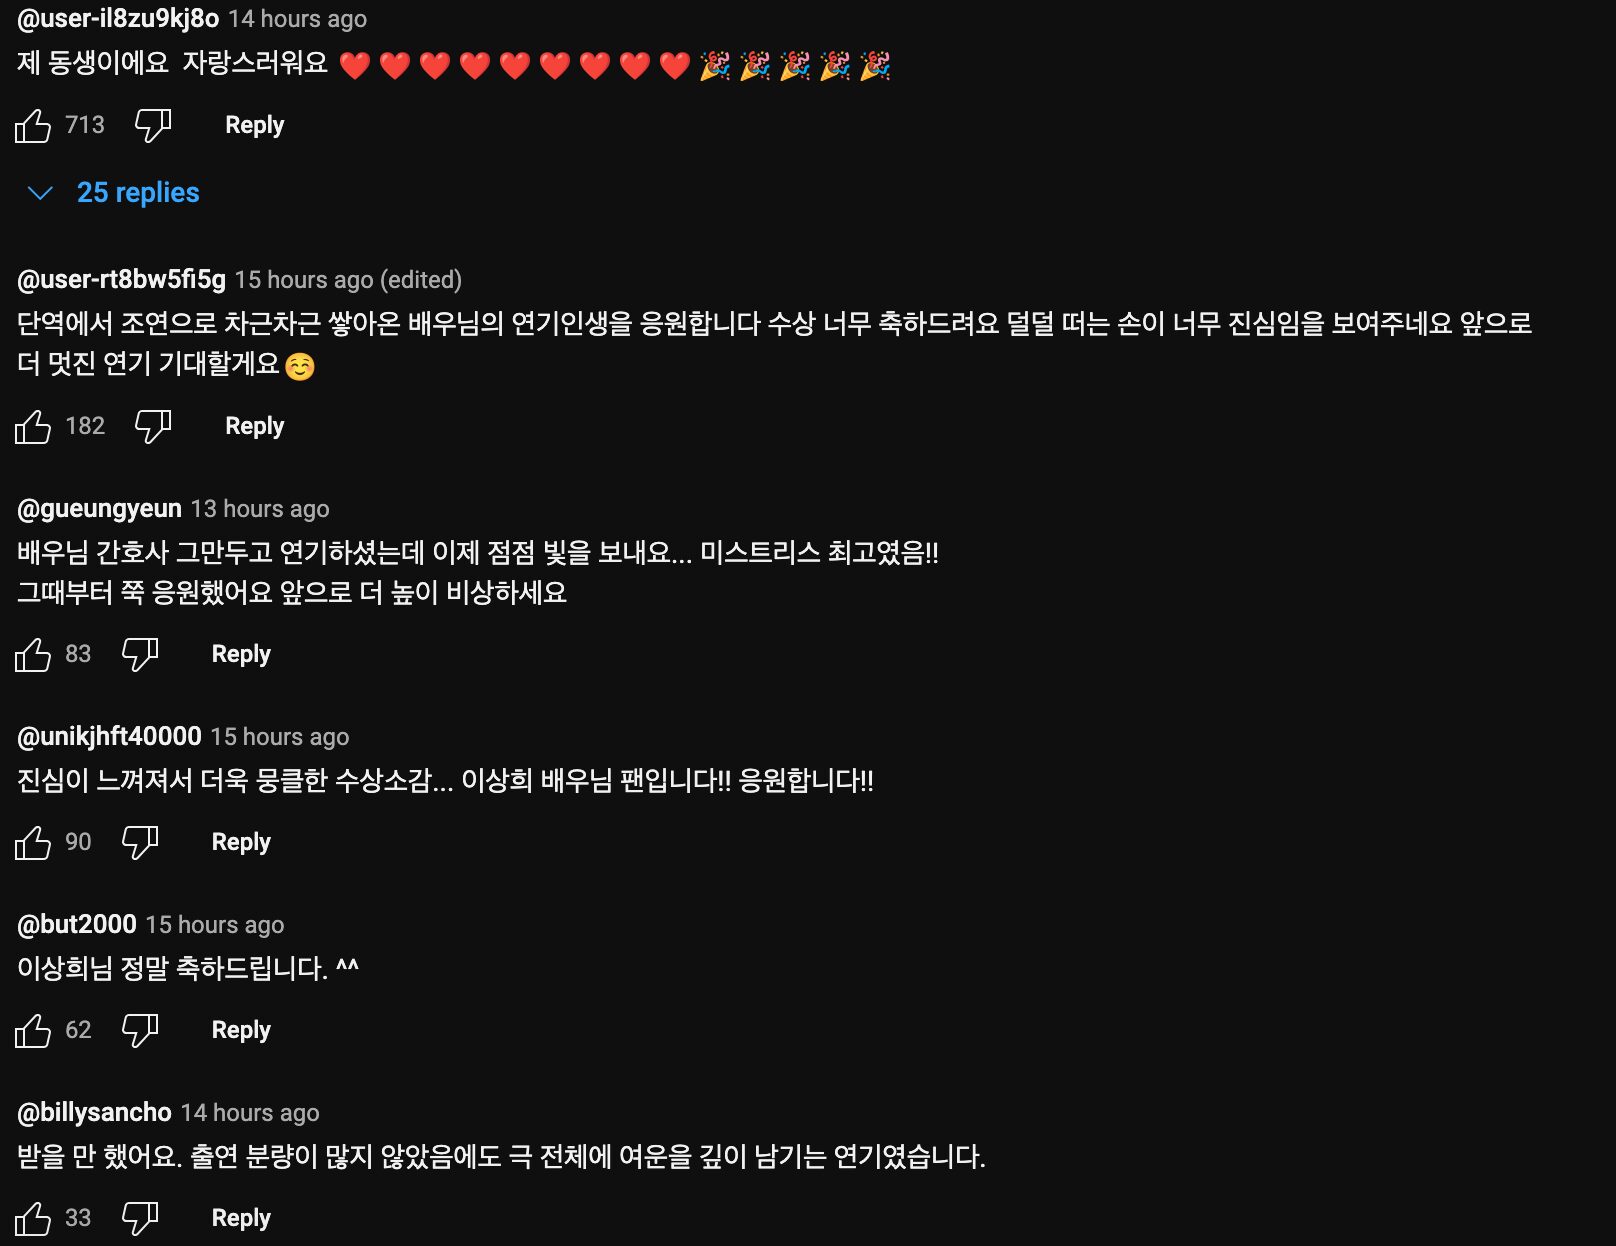
Task: Dislike the comment by @user-il8zu9kj8o
Action: coord(153,126)
